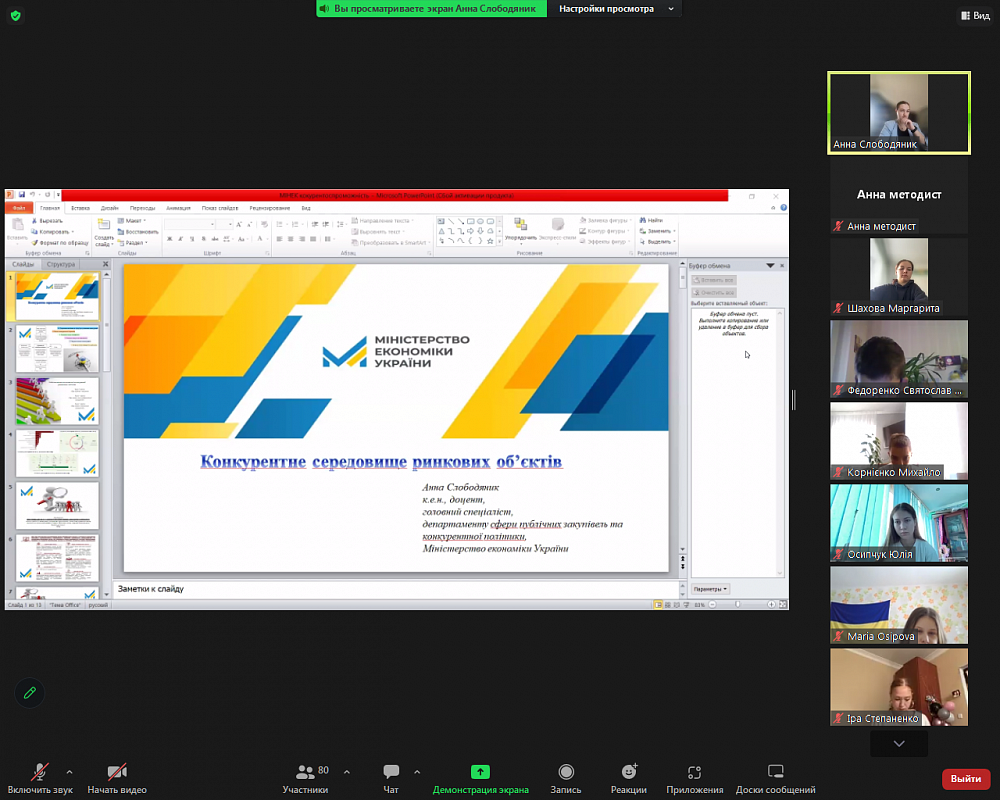This screenshot has width=1000, height=800.
Task: Switch to the Переходы ribbon tab
Action: (142, 208)
